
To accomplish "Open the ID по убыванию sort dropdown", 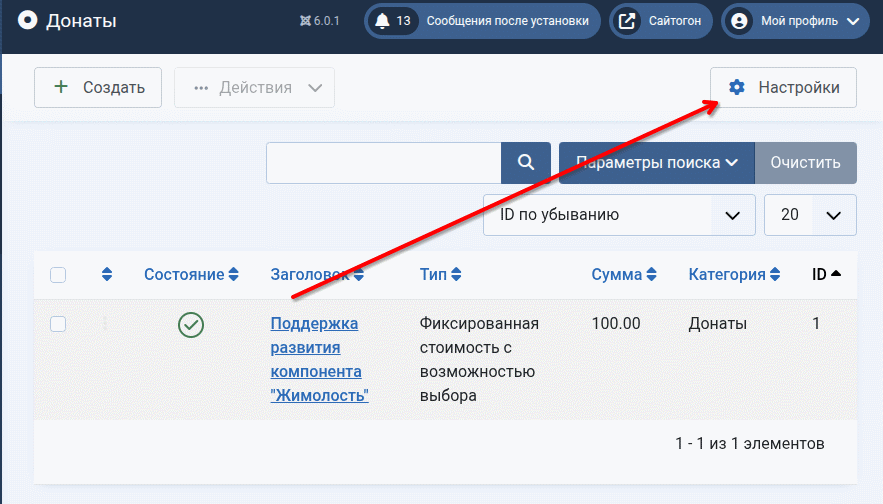I will (x=618, y=215).
